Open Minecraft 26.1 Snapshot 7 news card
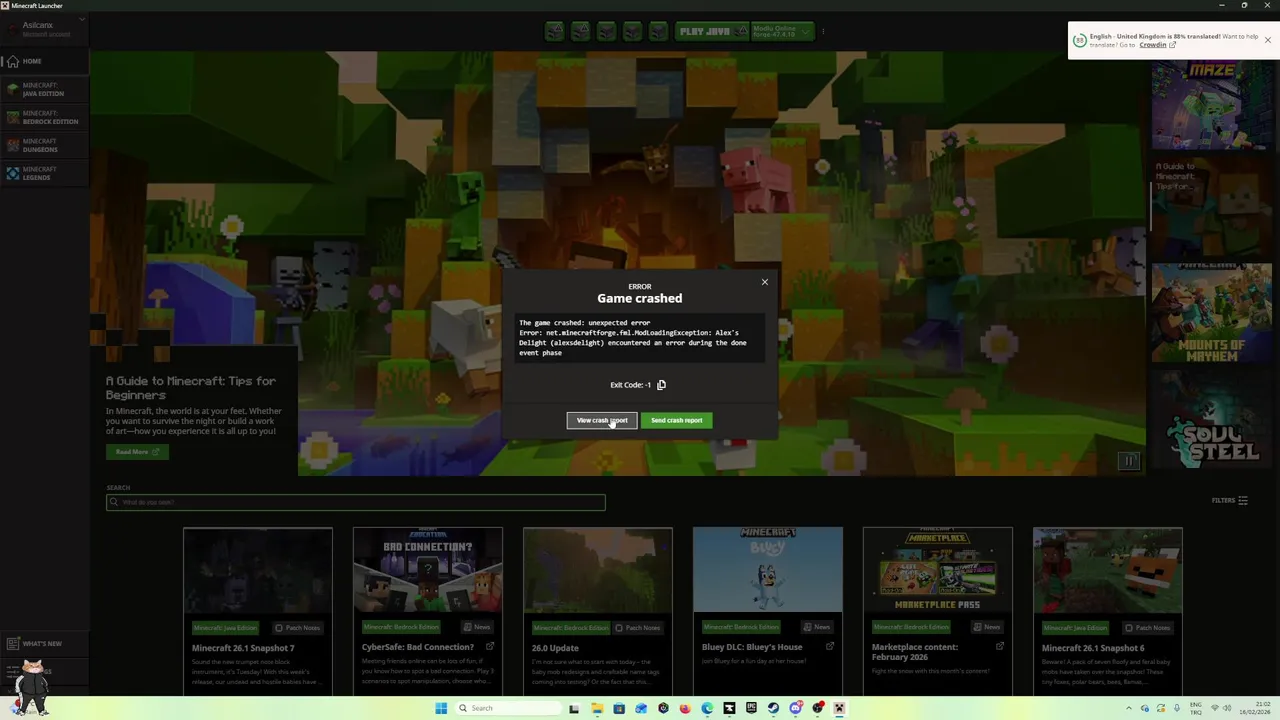1280x720 pixels. pyautogui.click(x=258, y=610)
